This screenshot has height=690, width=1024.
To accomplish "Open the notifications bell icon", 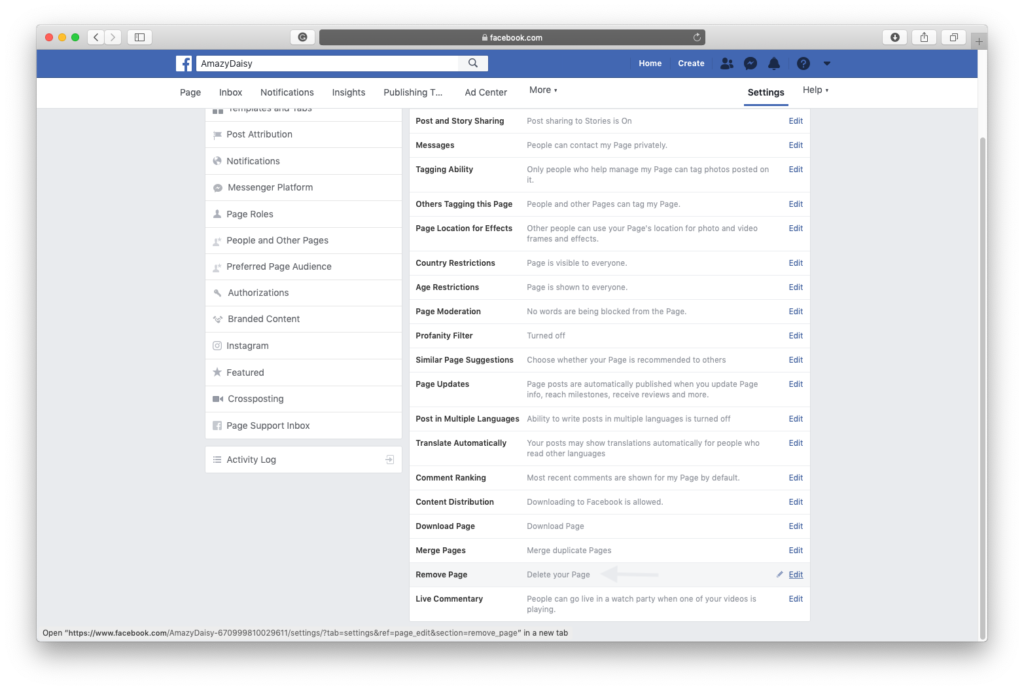I will click(774, 63).
